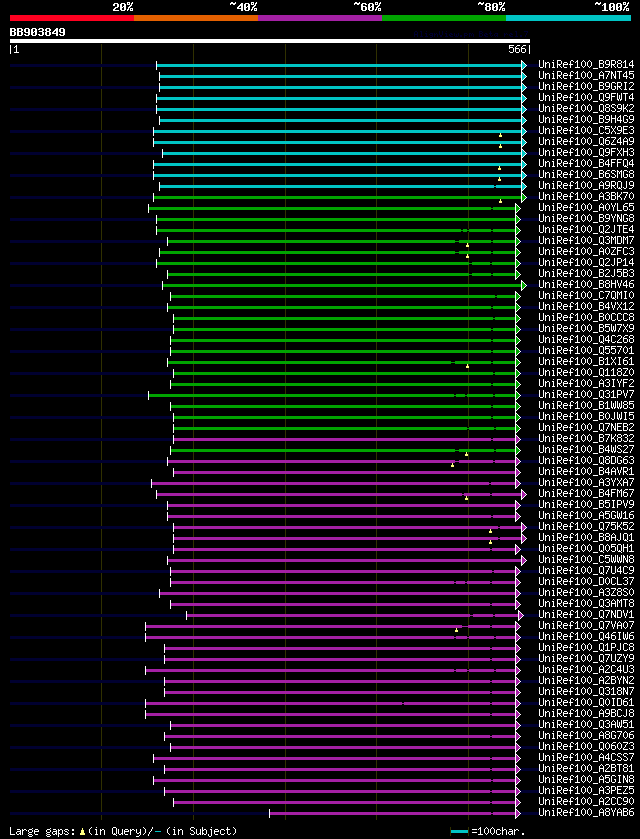The width and height of the screenshot is (640, 839).
Task: Open hit UniRef100_B4FM67
Action: (x=586, y=493)
